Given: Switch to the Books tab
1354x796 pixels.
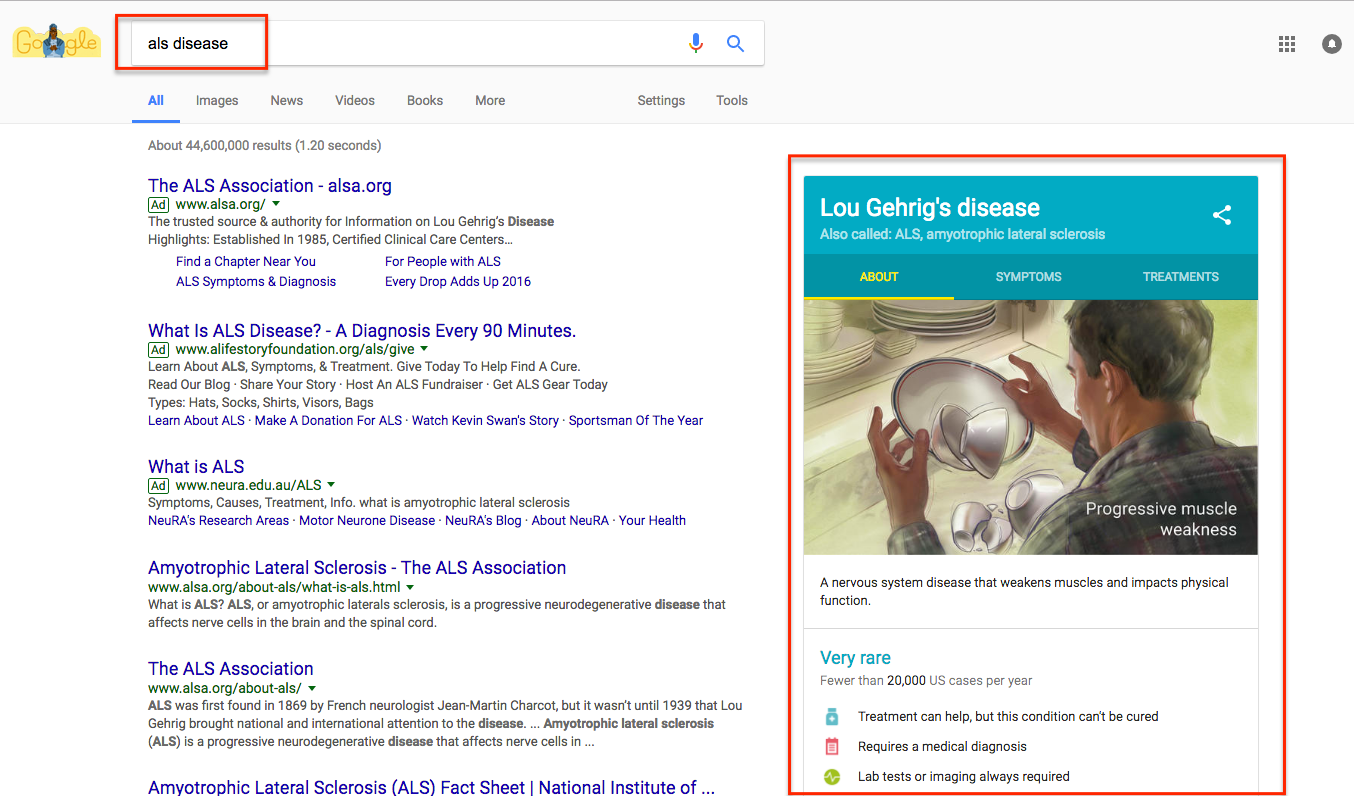Looking at the screenshot, I should 425,100.
